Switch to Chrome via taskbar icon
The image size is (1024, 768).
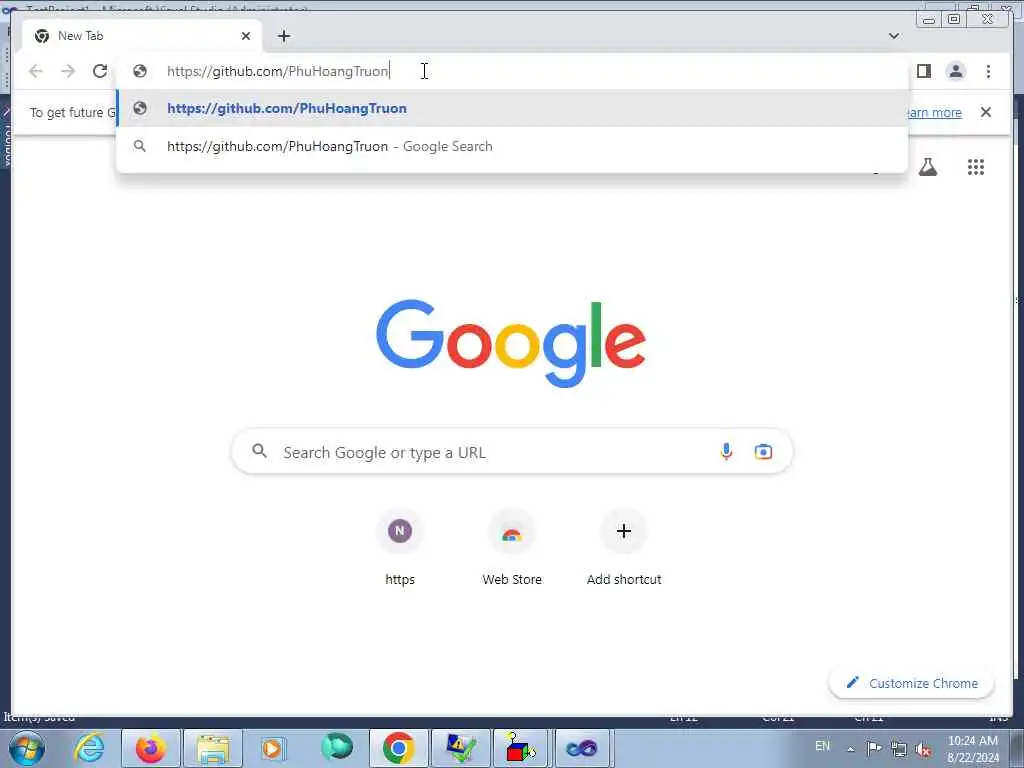(398, 748)
